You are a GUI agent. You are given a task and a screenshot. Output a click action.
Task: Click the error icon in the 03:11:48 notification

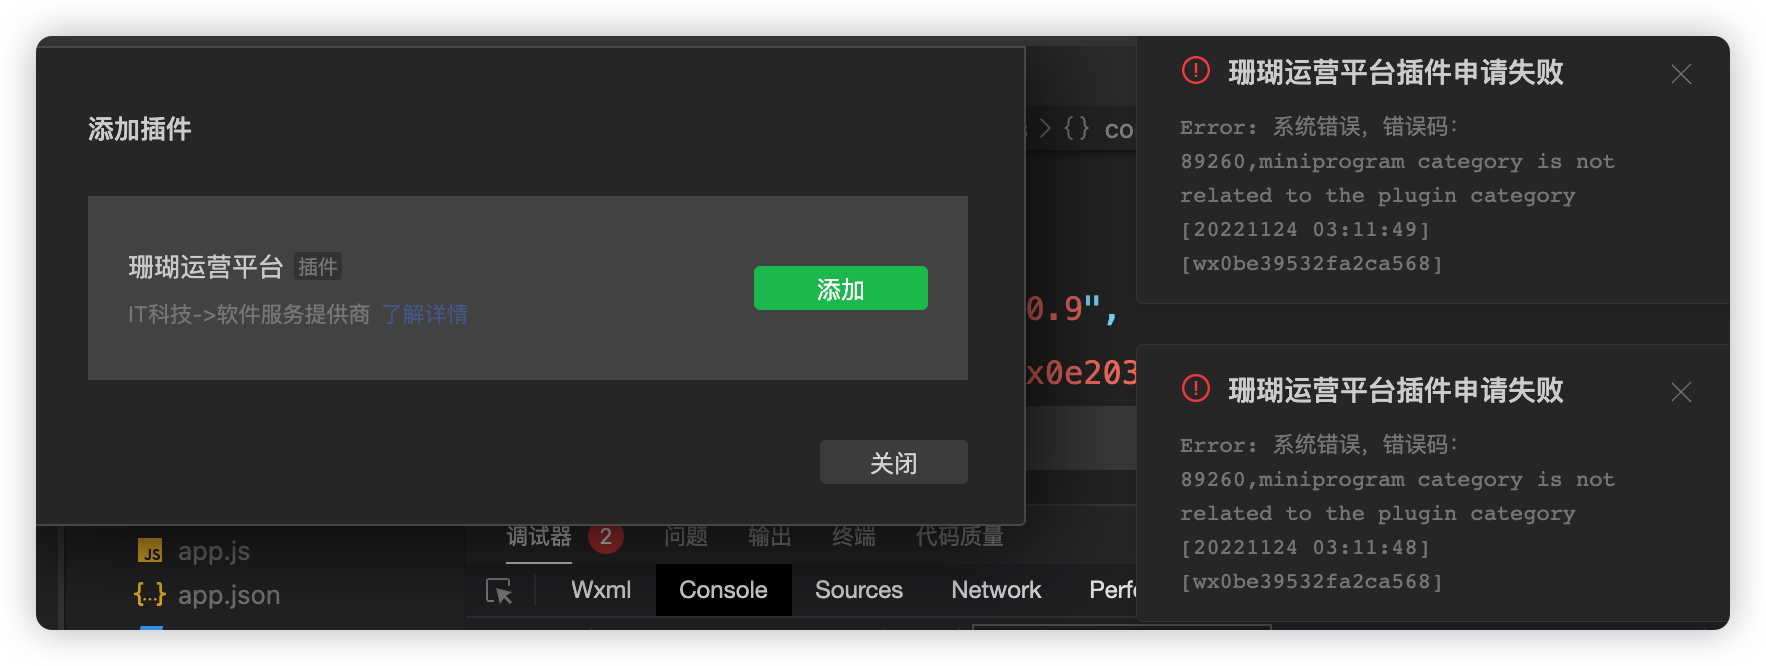(1196, 389)
